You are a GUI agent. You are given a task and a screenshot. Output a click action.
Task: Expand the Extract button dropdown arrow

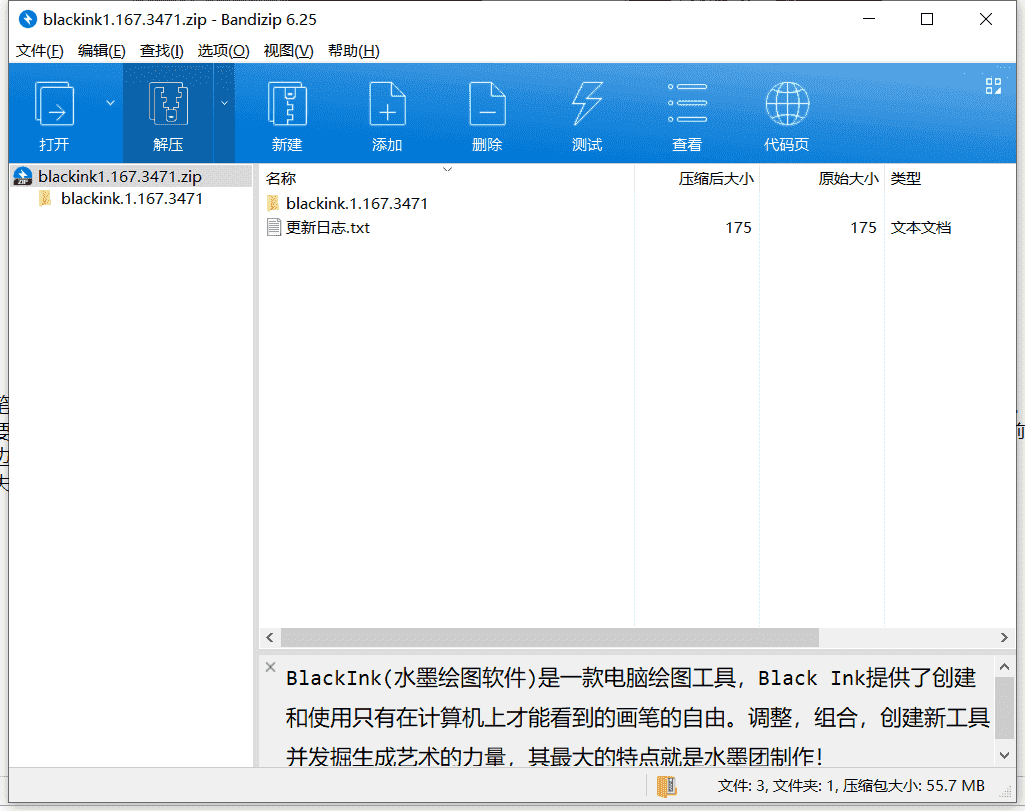[x=224, y=103]
